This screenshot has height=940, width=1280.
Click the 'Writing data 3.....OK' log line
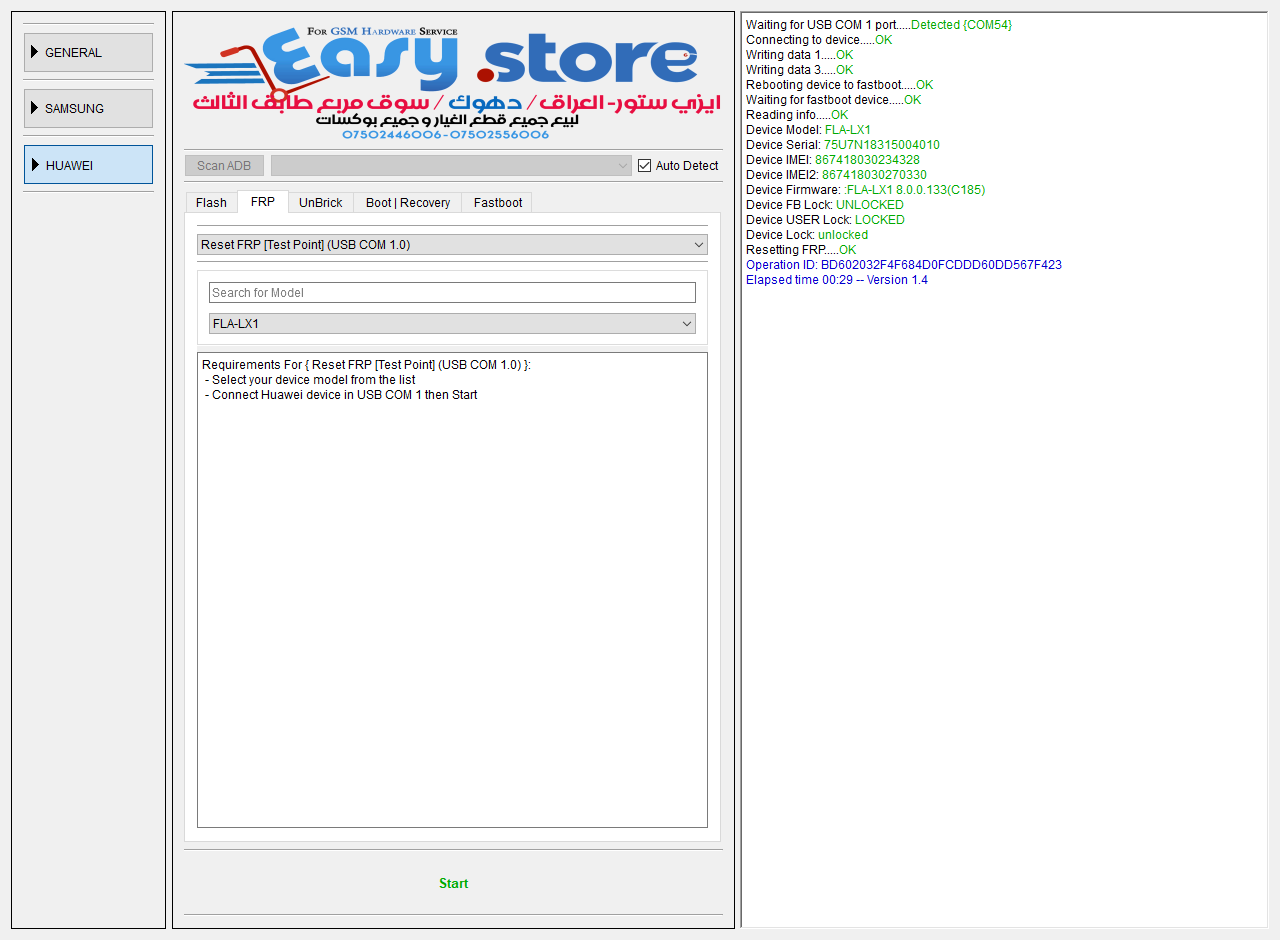(800, 70)
